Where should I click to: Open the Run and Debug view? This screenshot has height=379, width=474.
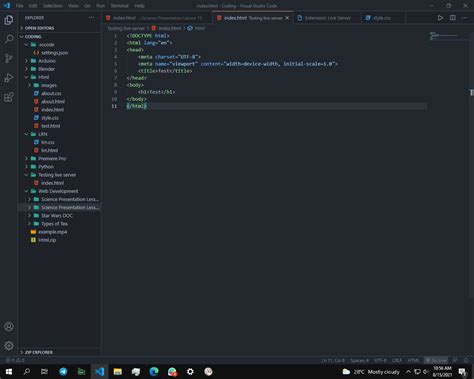point(9,78)
